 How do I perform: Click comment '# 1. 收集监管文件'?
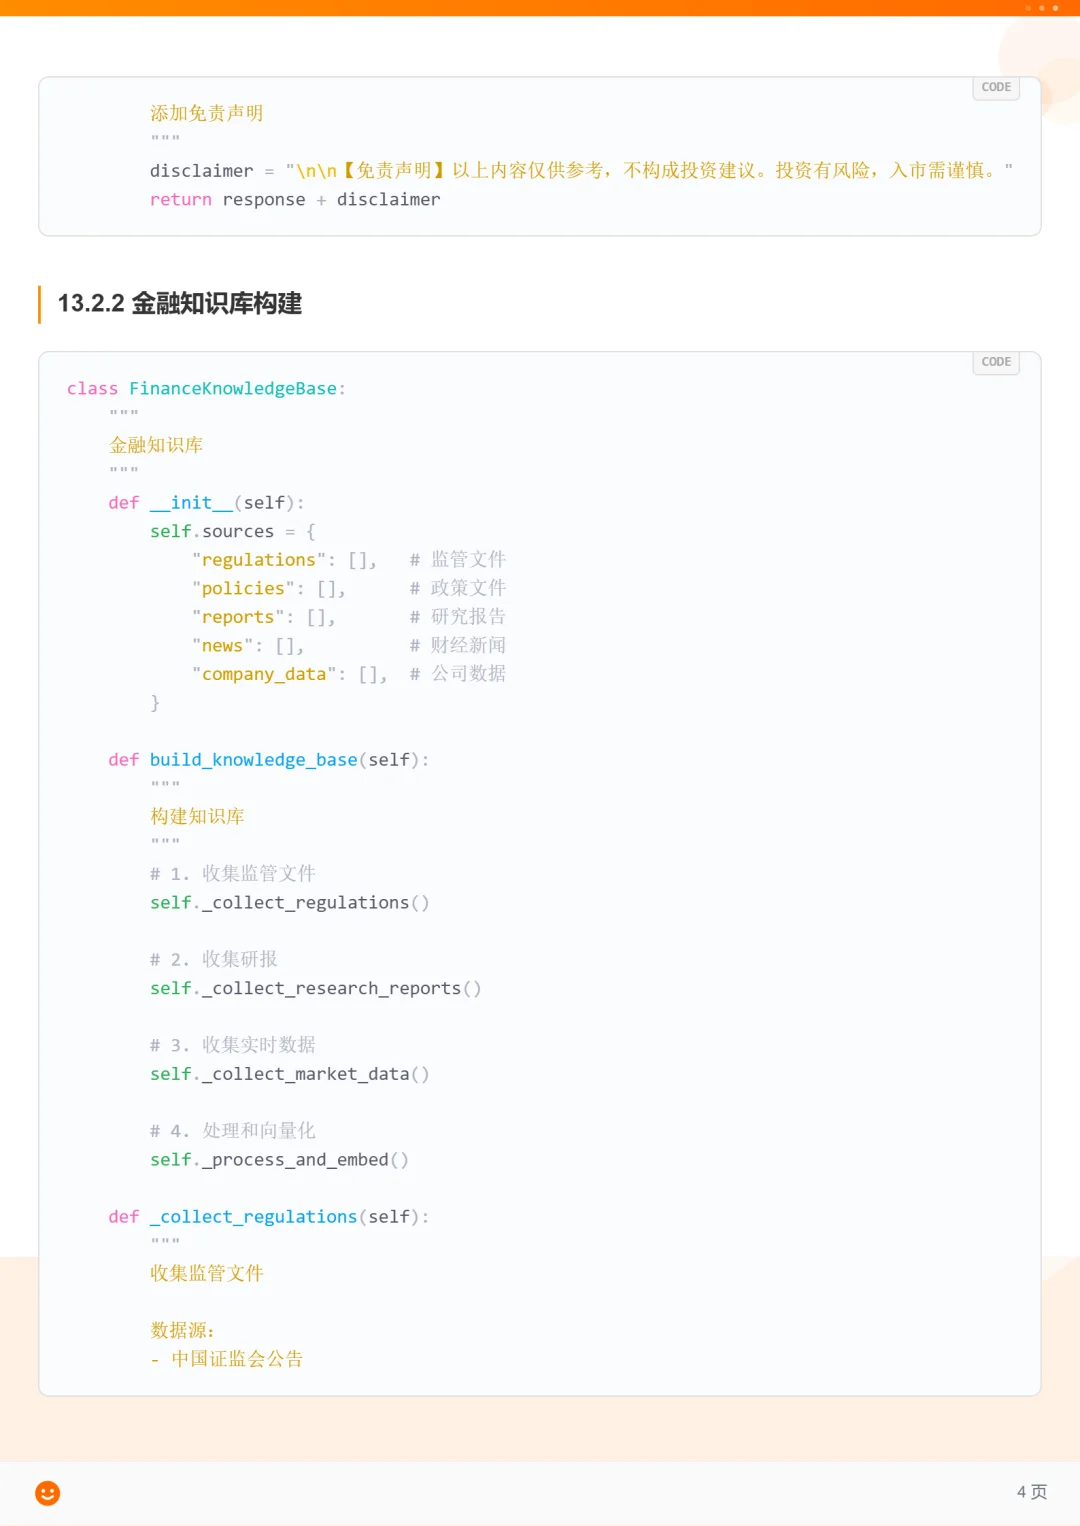pos(233,874)
